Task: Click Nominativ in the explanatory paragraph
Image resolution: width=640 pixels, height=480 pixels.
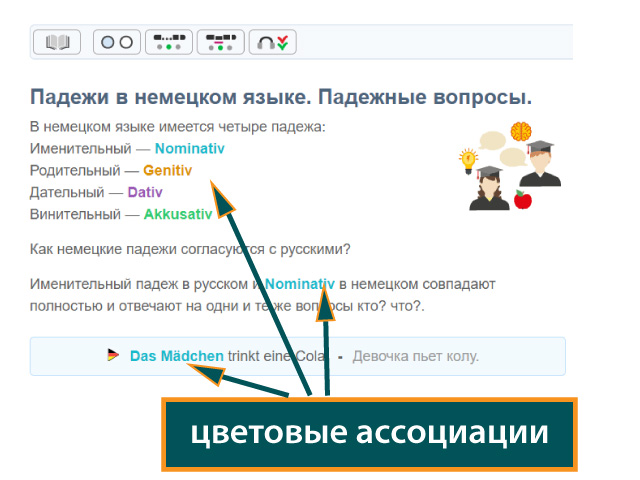Action: click(x=299, y=284)
